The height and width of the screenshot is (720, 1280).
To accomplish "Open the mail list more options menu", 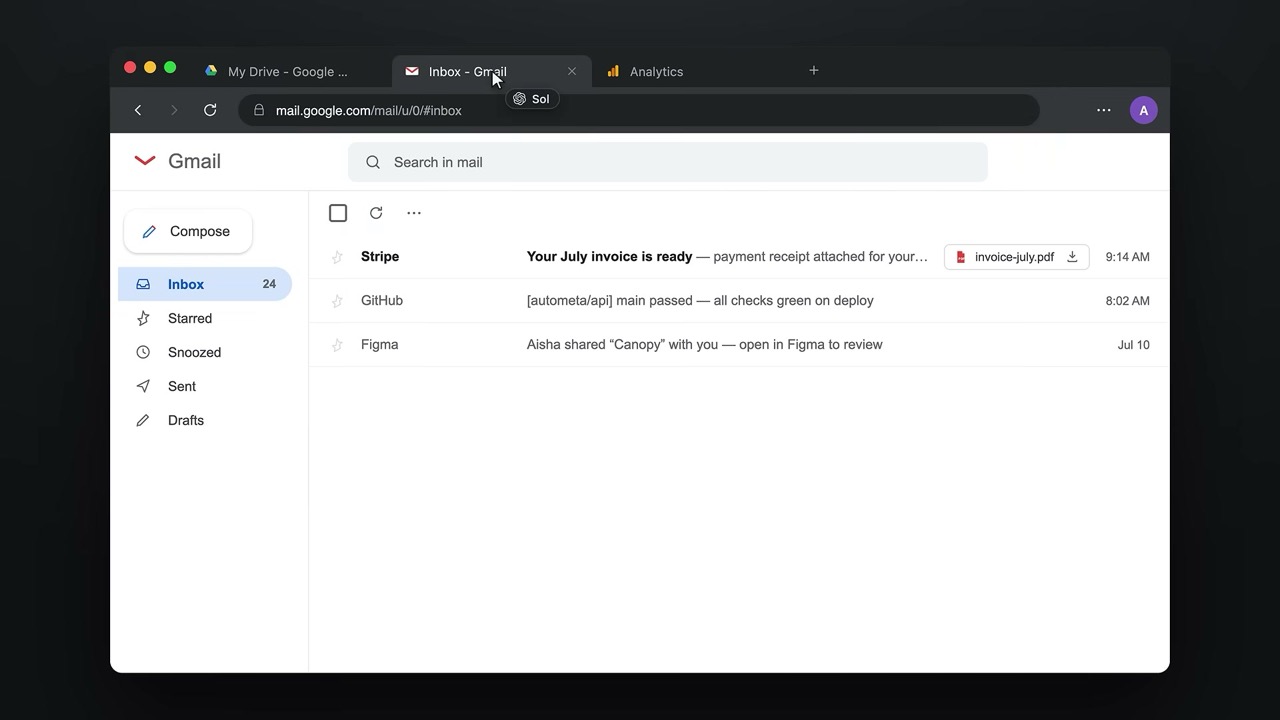I will [x=414, y=213].
